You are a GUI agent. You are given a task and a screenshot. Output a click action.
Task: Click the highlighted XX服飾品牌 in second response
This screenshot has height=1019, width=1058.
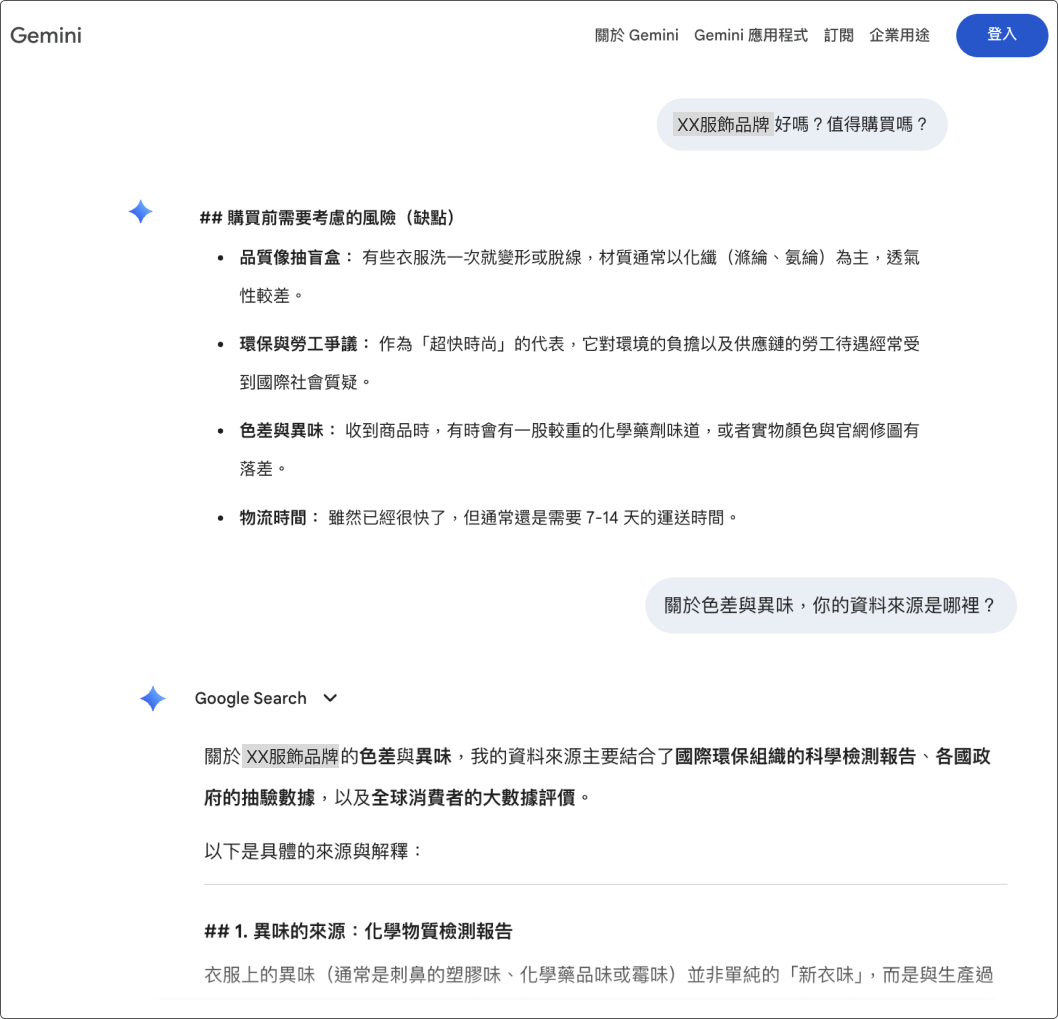291,756
